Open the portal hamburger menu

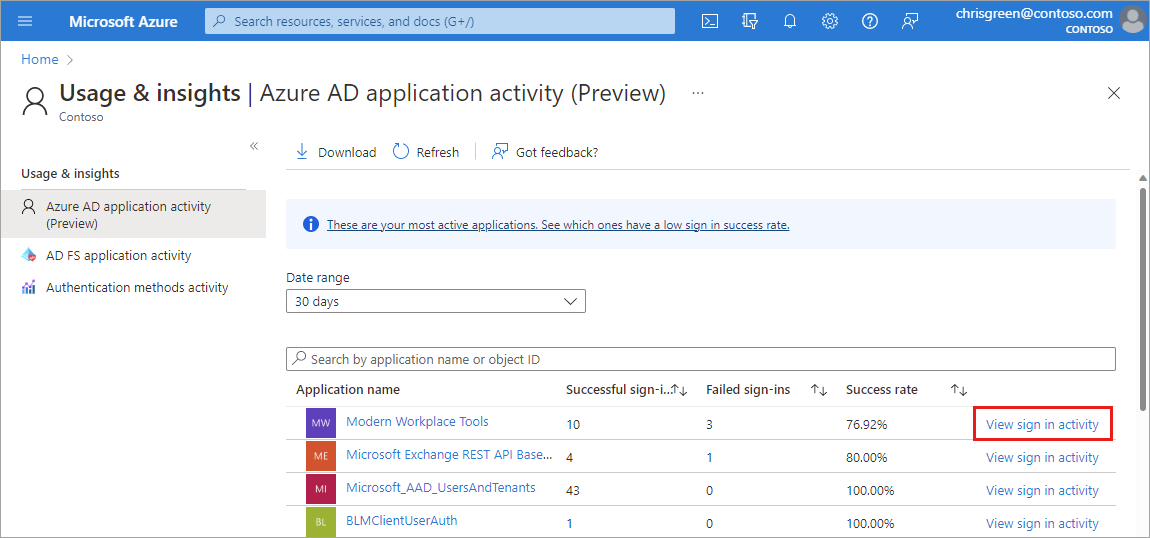tap(25, 21)
